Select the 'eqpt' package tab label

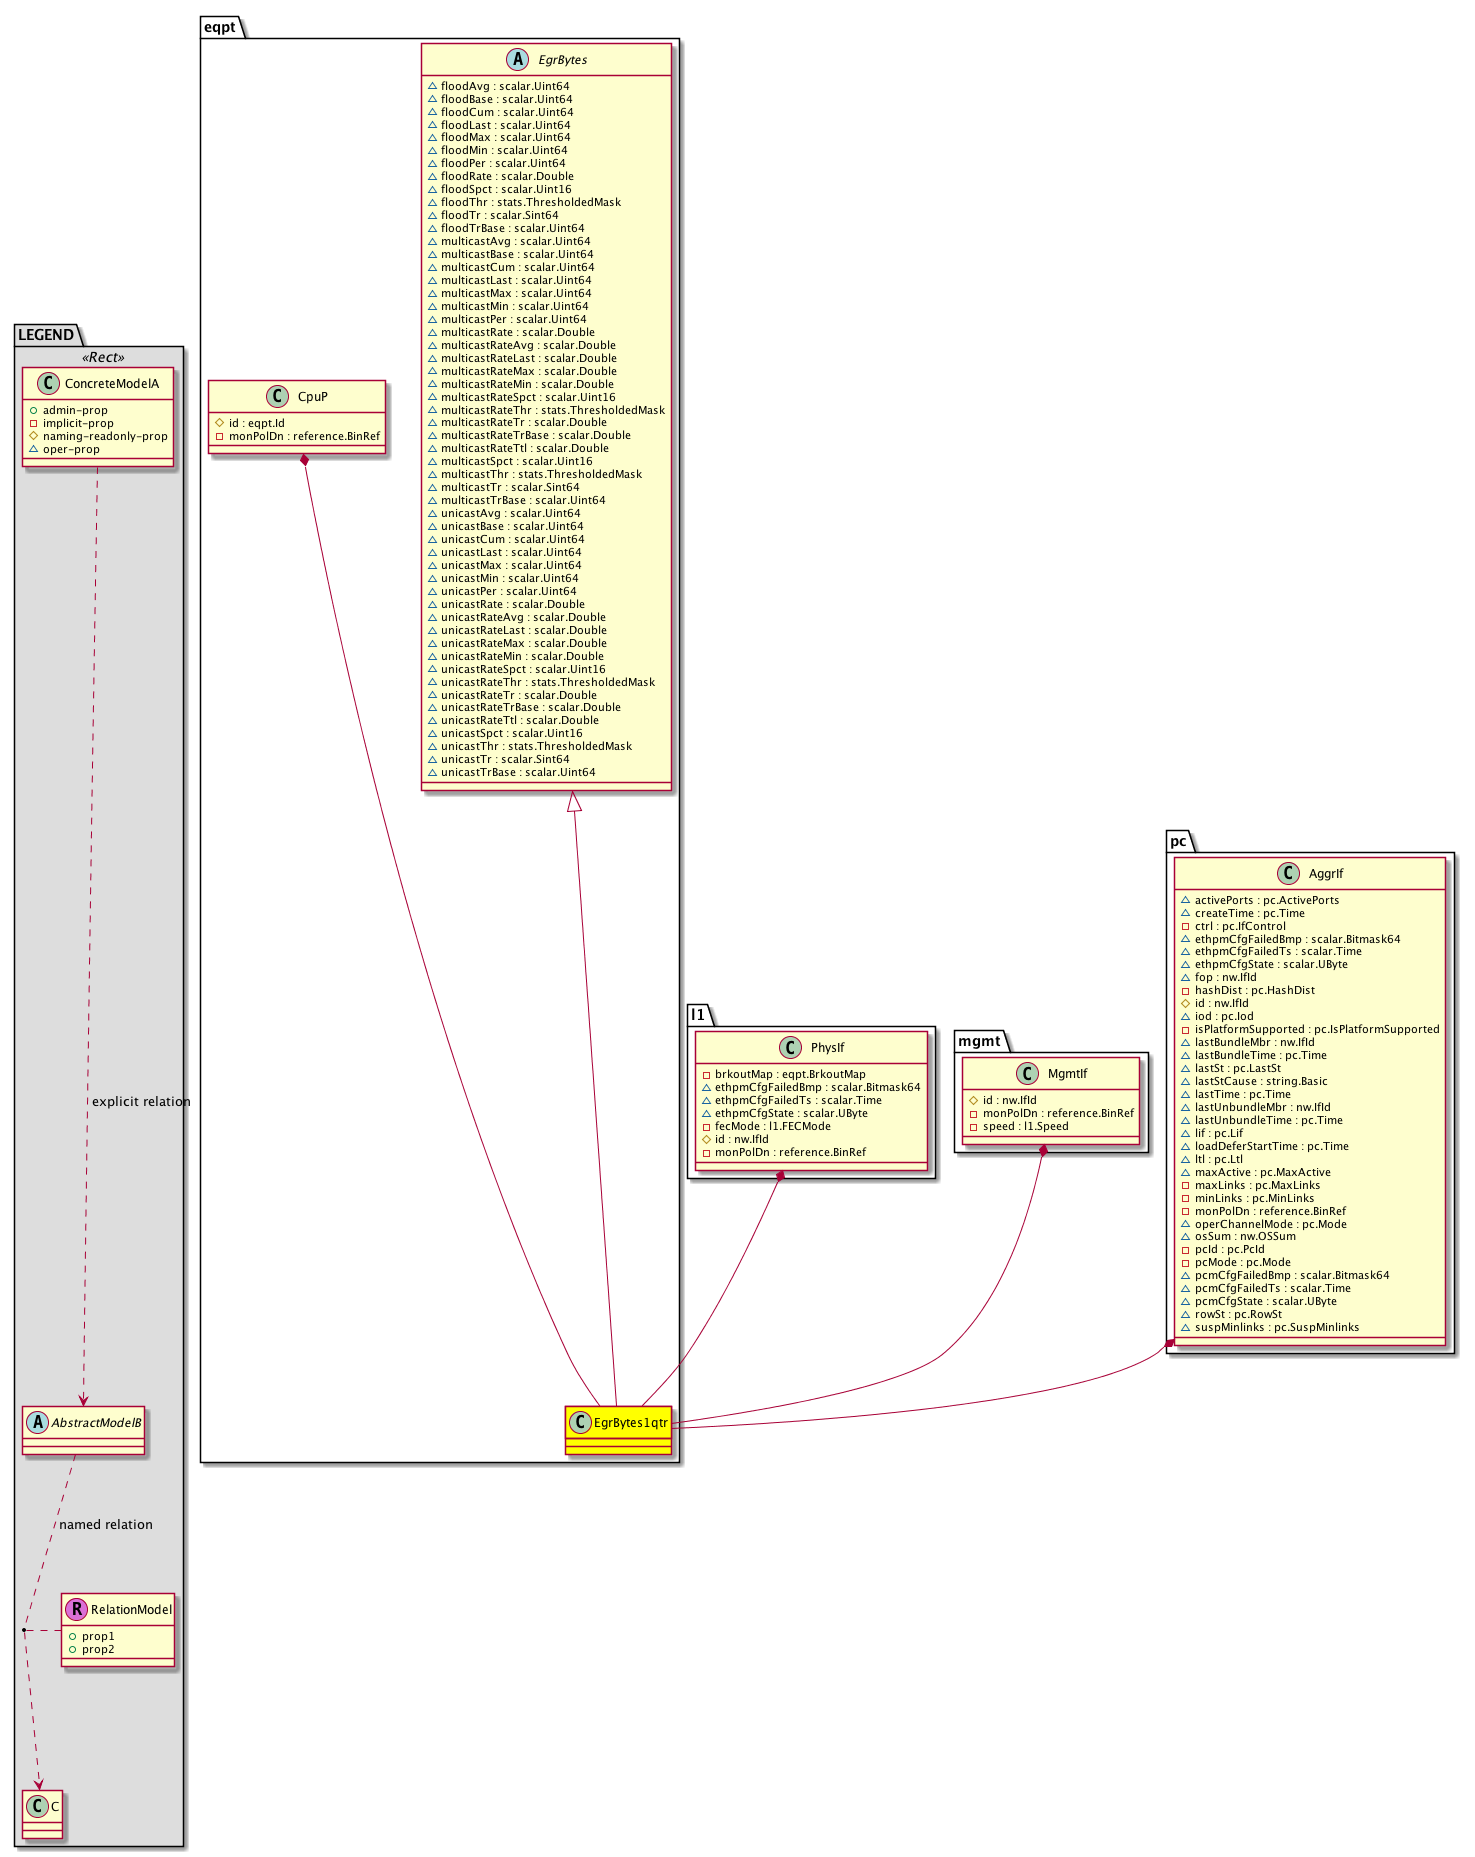click(x=219, y=27)
